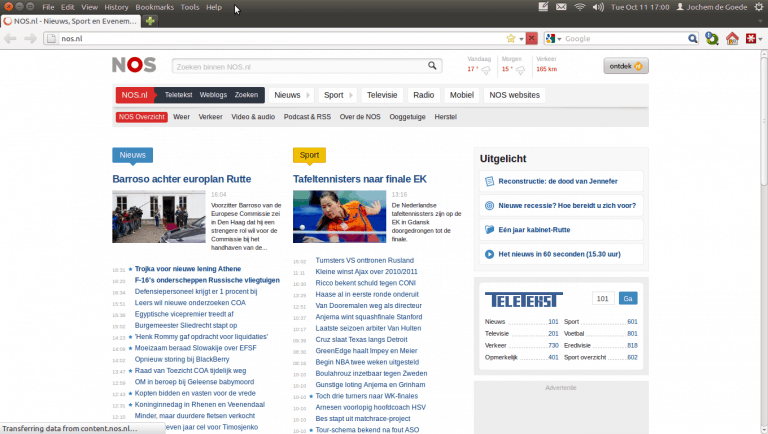Image resolution: width=768 pixels, height=434 pixels.
Task: Click the document icon beside Reconstructie
Action: point(489,181)
